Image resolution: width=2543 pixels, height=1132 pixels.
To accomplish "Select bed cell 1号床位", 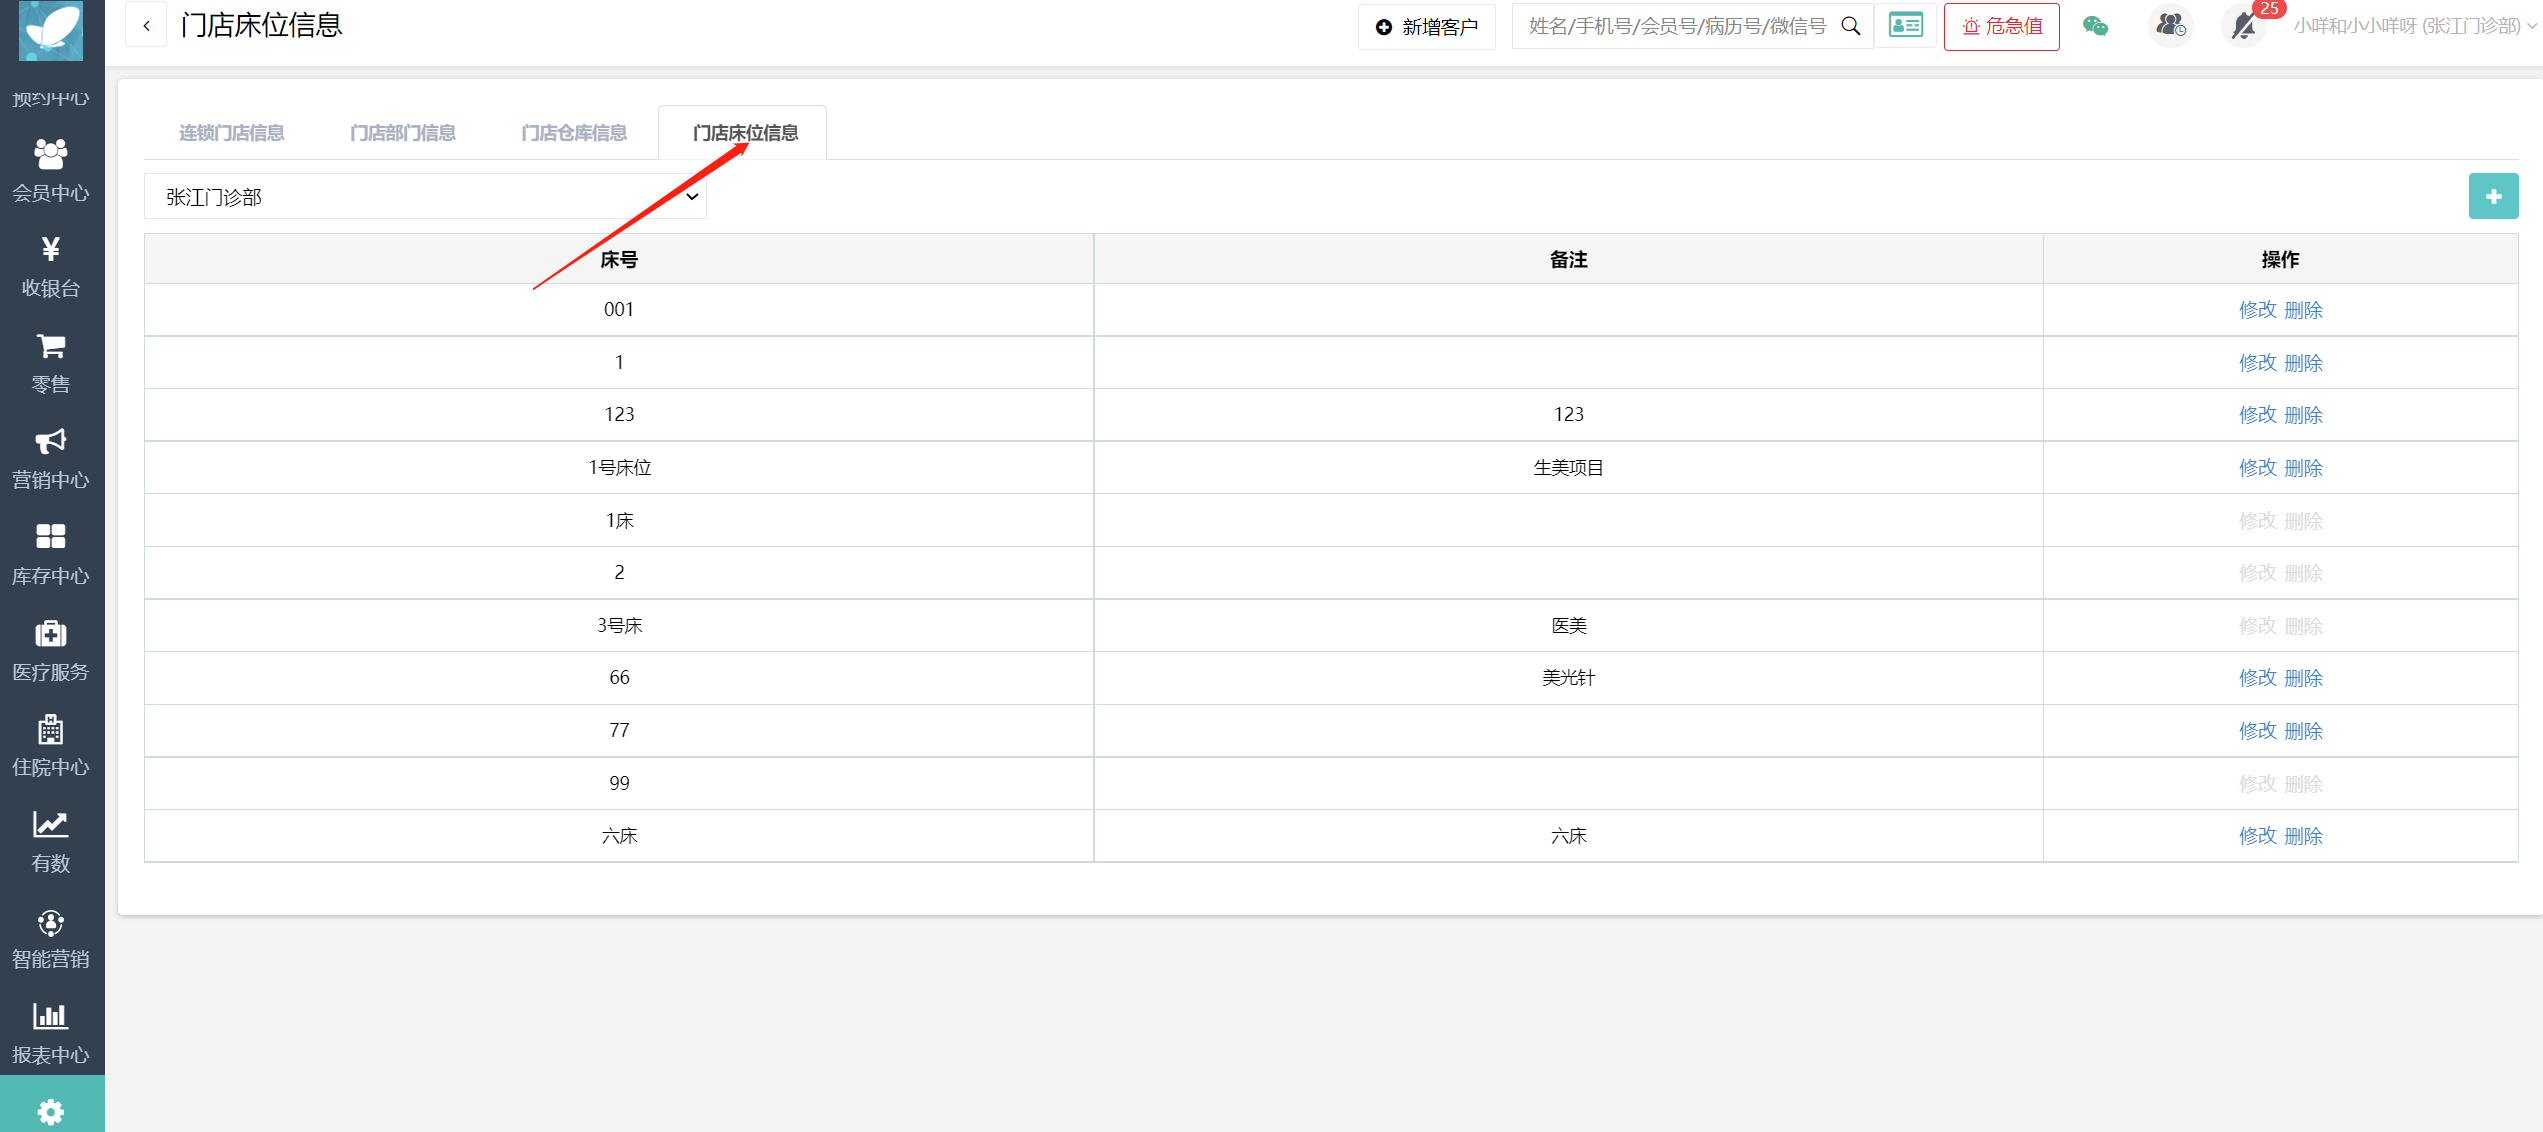I will point(619,468).
